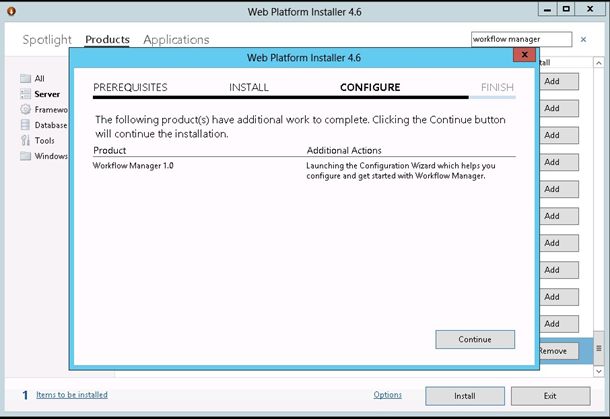Select the Tools category label

(x=45, y=140)
